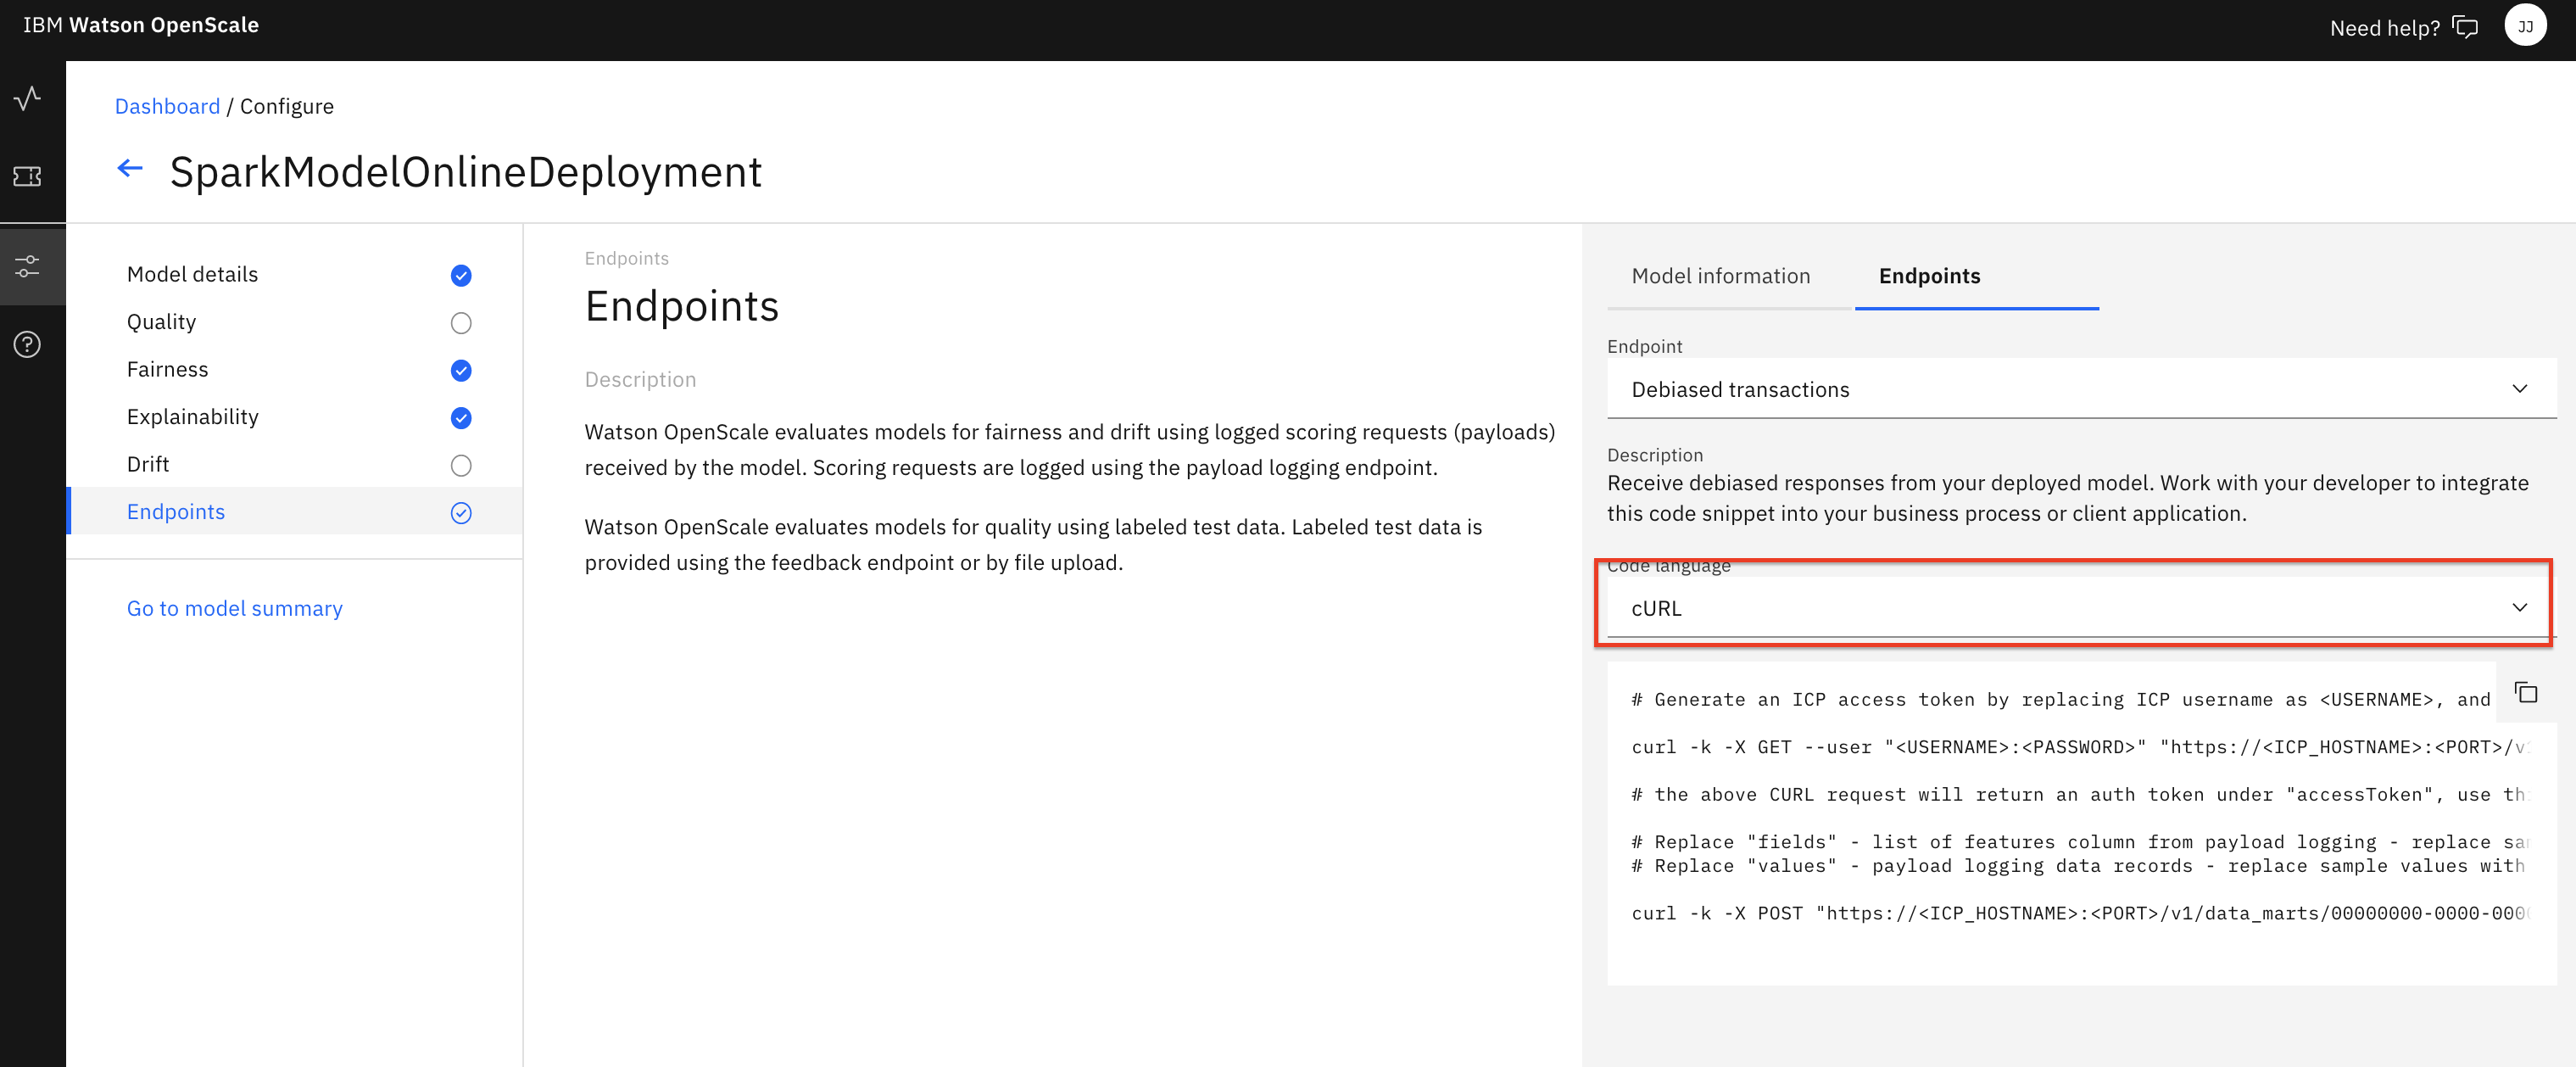Open the insights activity icon in sidebar
Image resolution: width=2576 pixels, height=1067 pixels.
pyautogui.click(x=28, y=98)
